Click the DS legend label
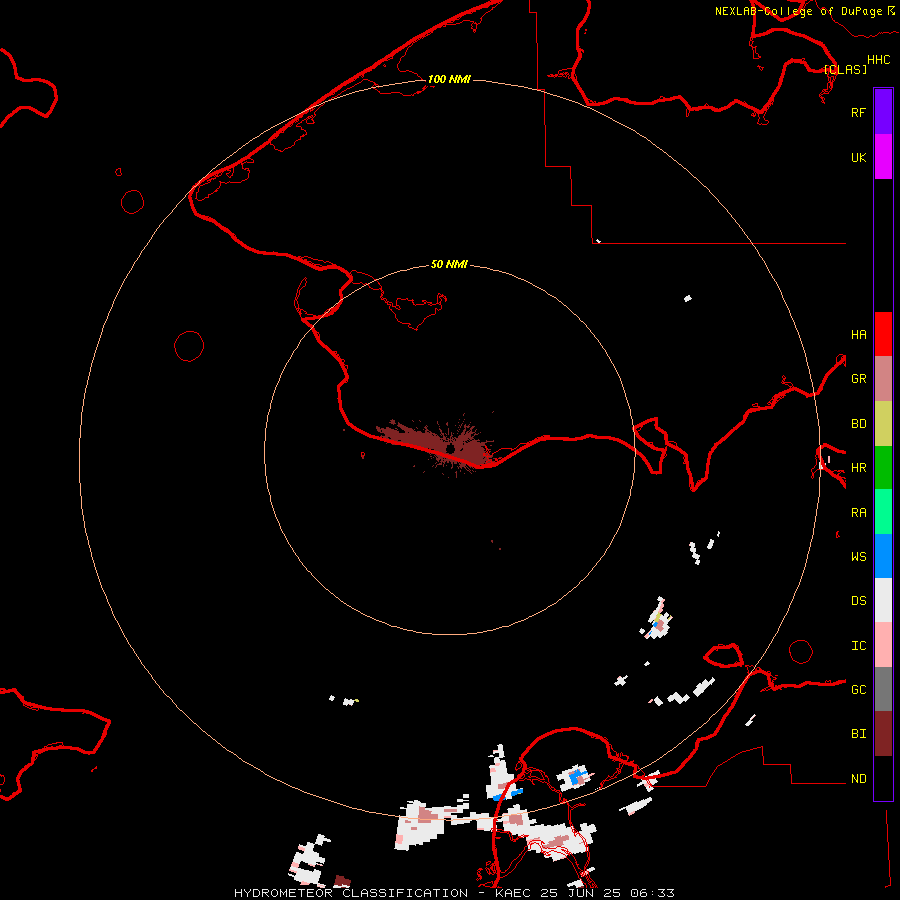Viewport: 900px width, 900px height. [858, 600]
